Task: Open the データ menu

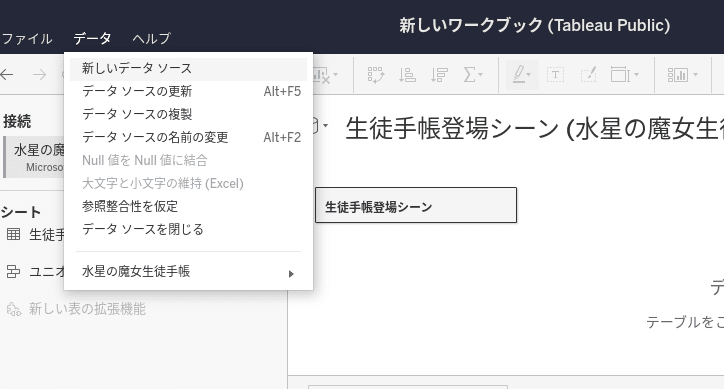Action: click(x=92, y=38)
